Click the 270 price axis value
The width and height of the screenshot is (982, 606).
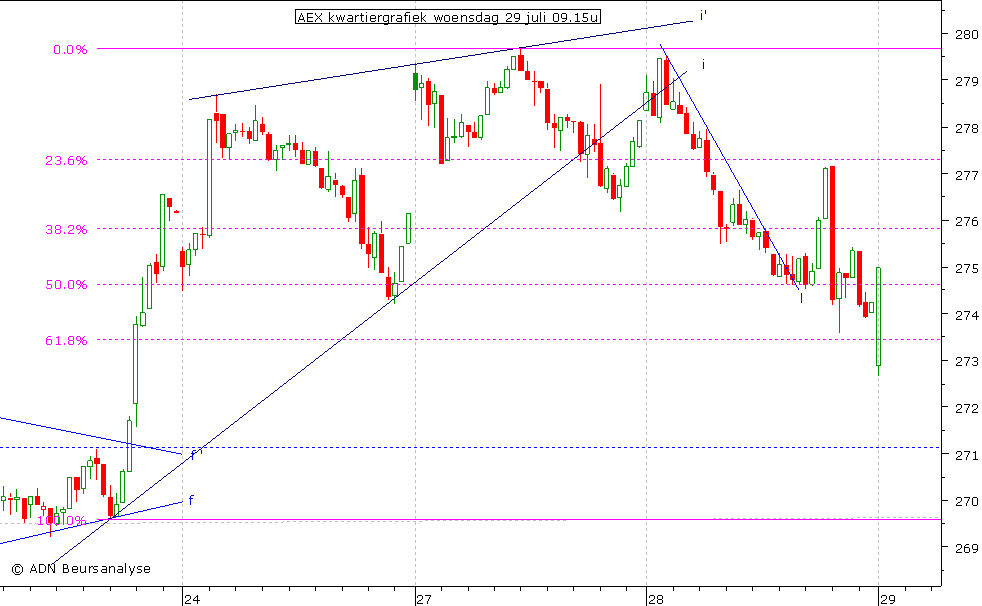point(966,501)
